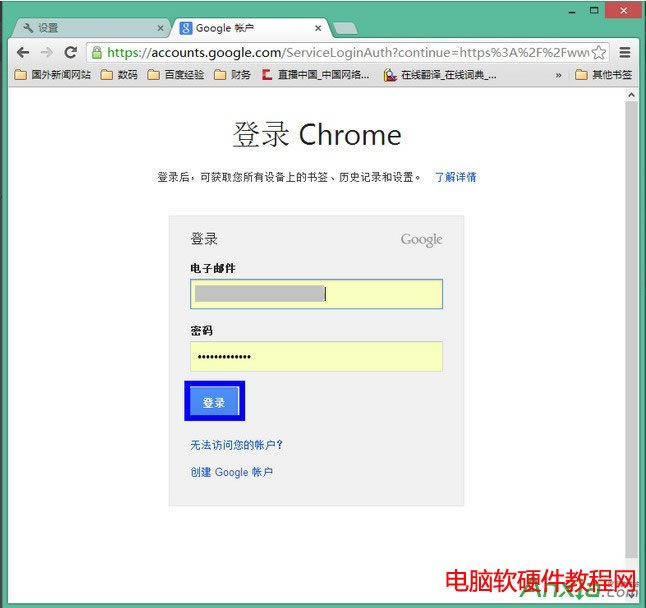Screen dimensions: 646x608
Task: Close the Google 帐户 tab
Action: [x=318, y=28]
